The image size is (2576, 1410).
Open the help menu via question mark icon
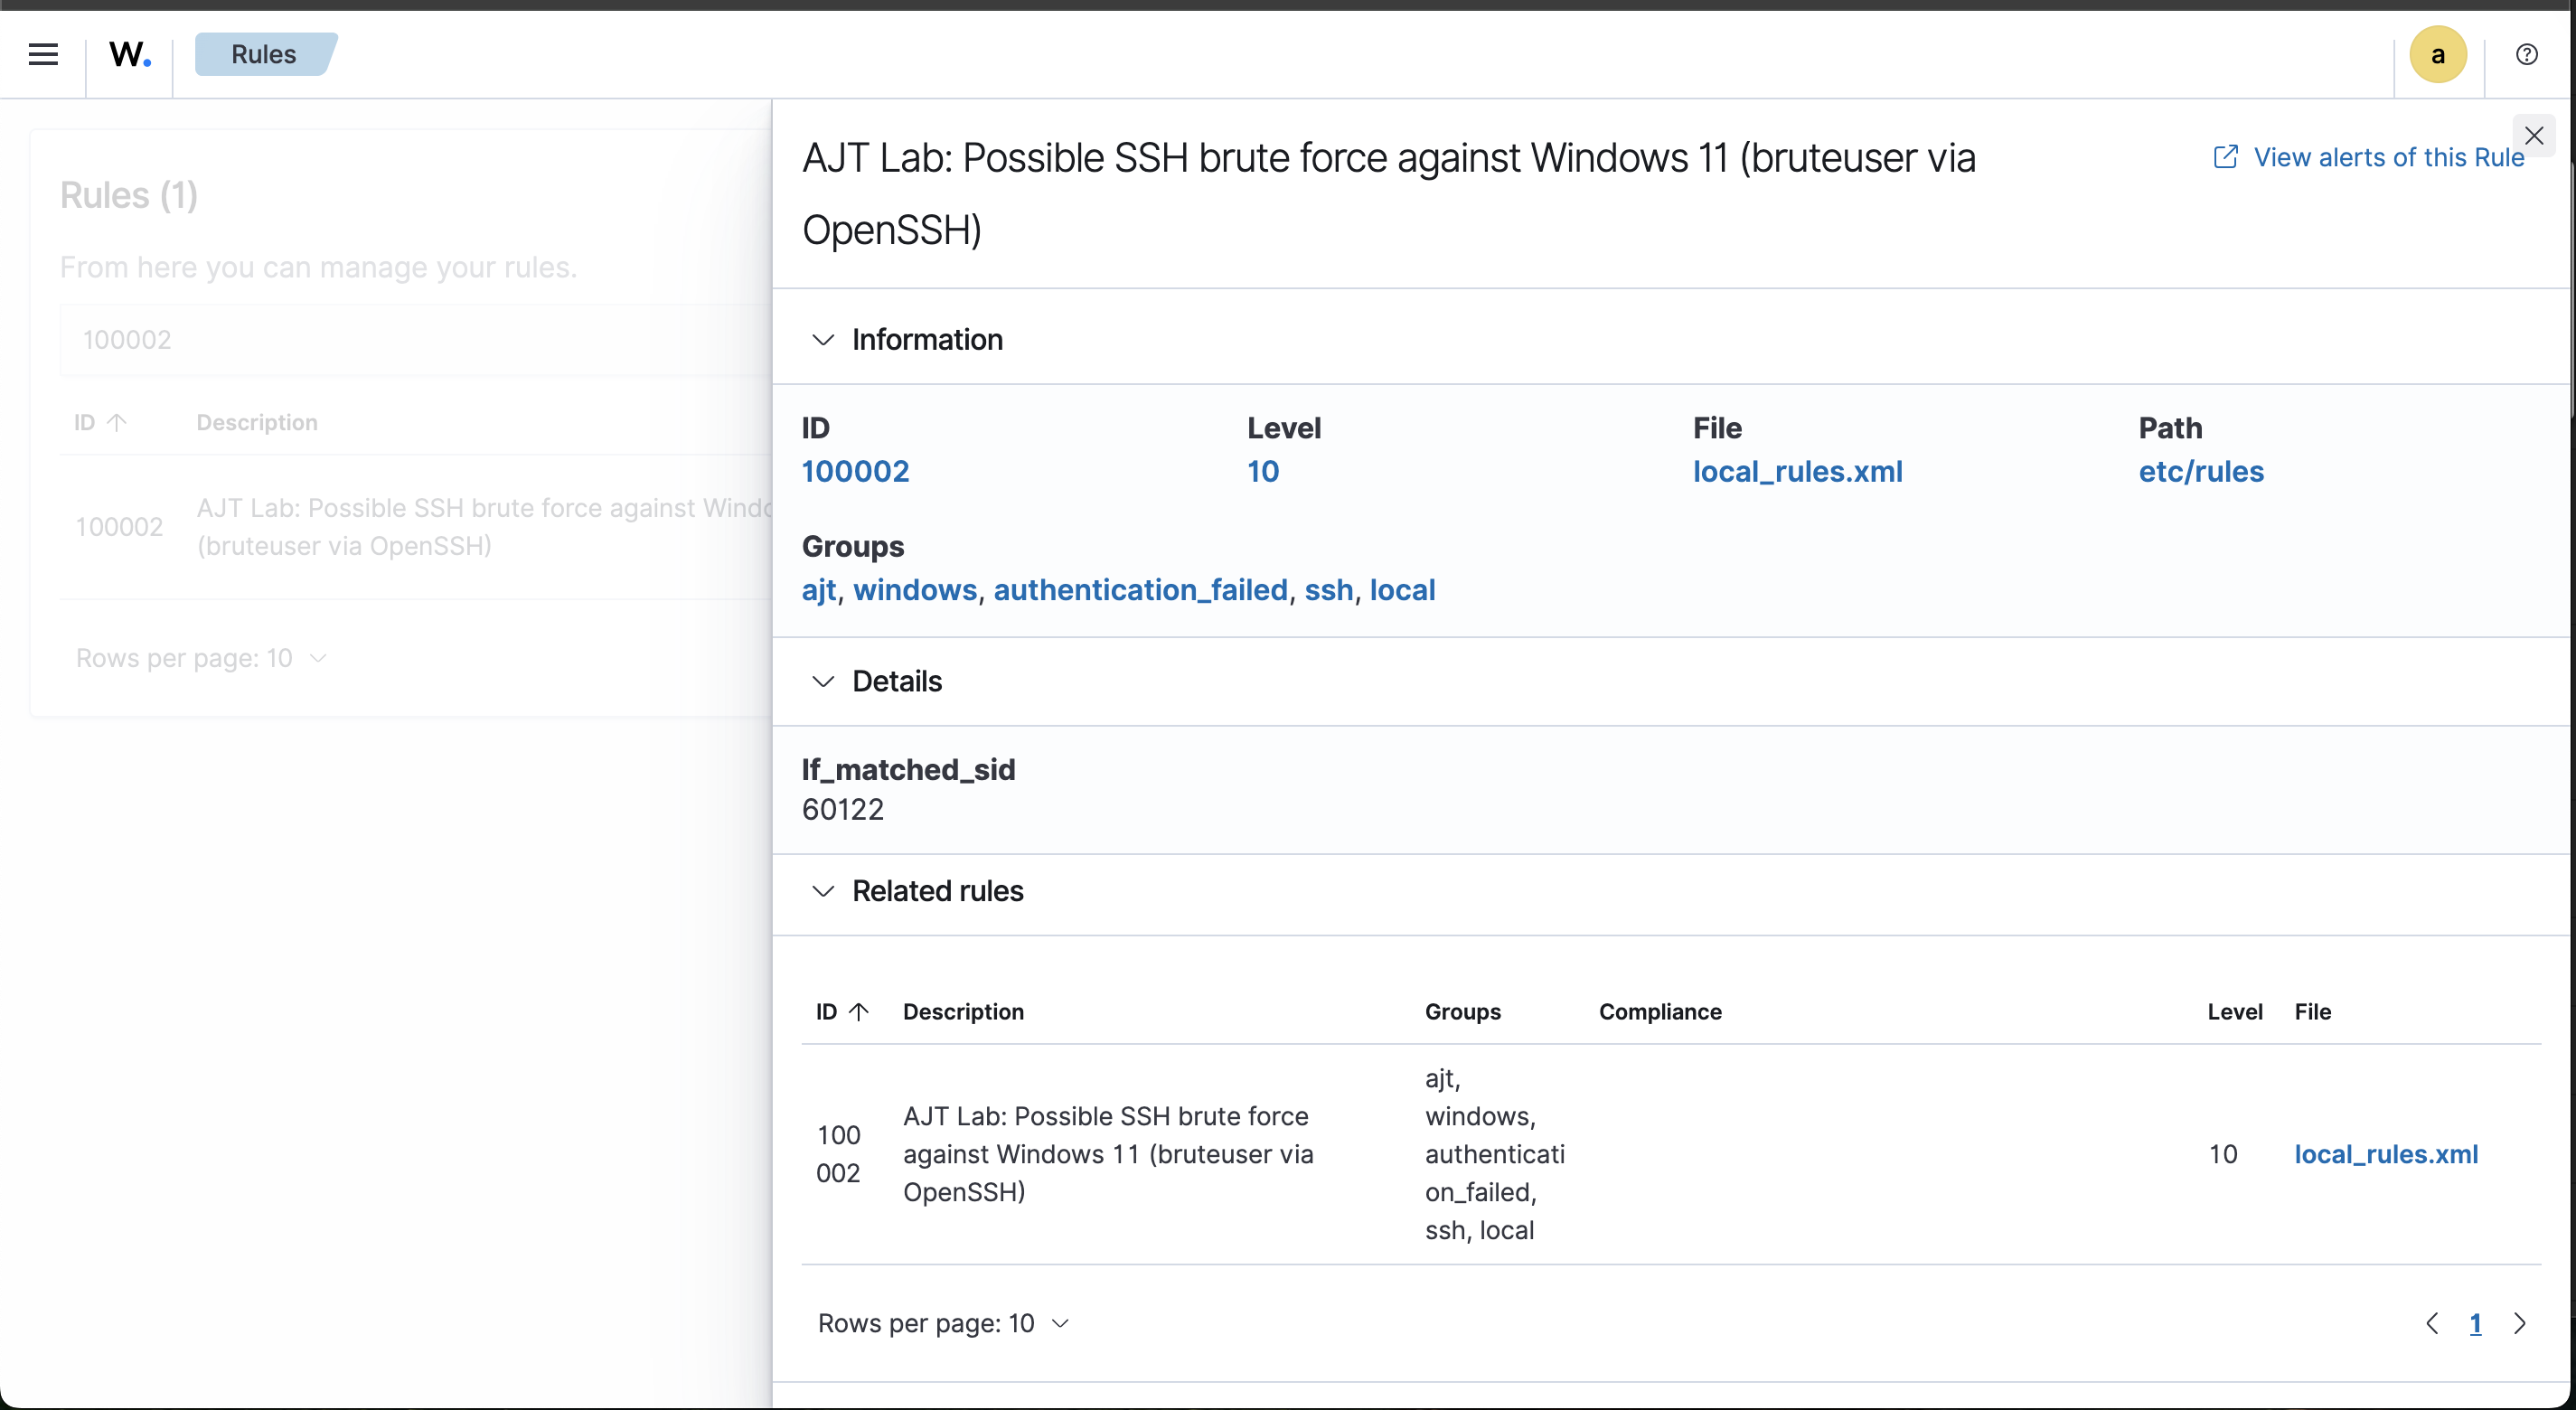pyautogui.click(x=2527, y=54)
